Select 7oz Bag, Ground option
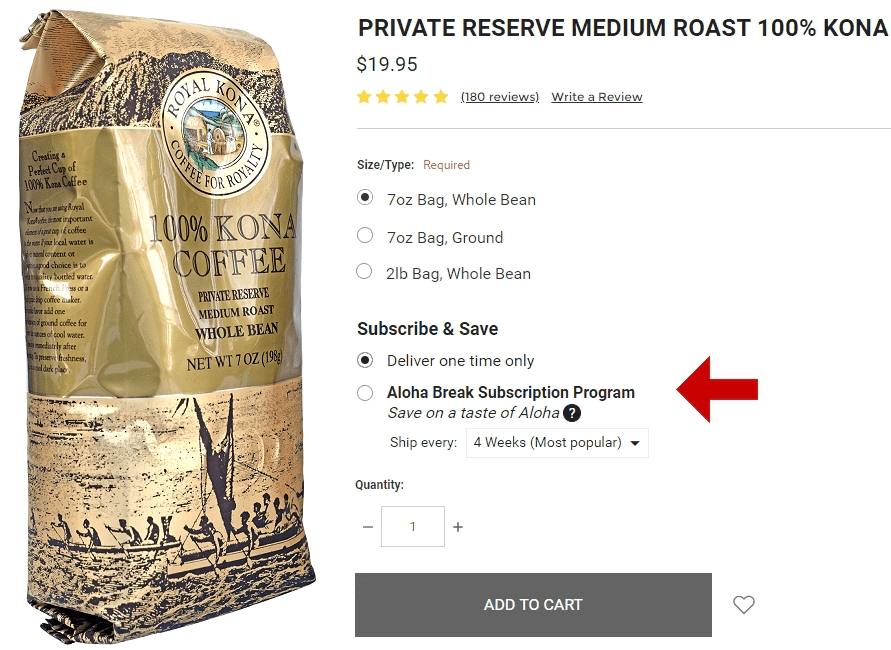 (x=365, y=235)
